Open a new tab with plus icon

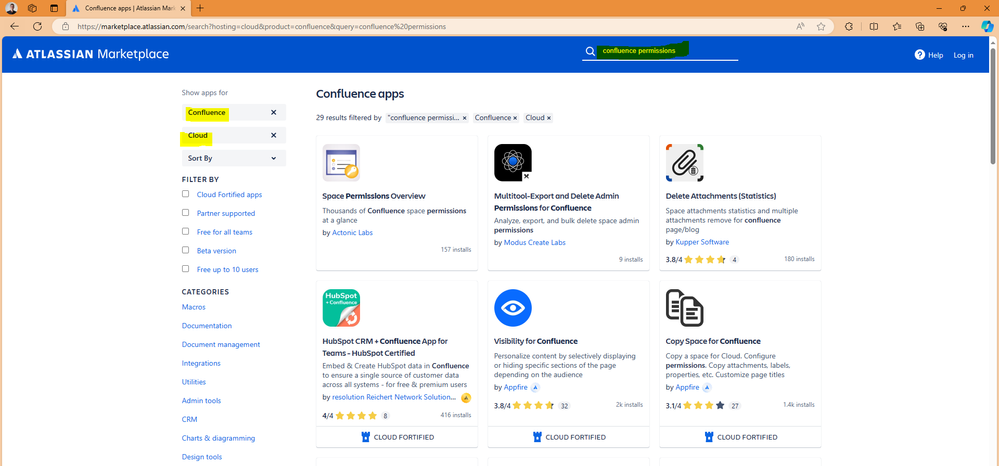tap(200, 8)
